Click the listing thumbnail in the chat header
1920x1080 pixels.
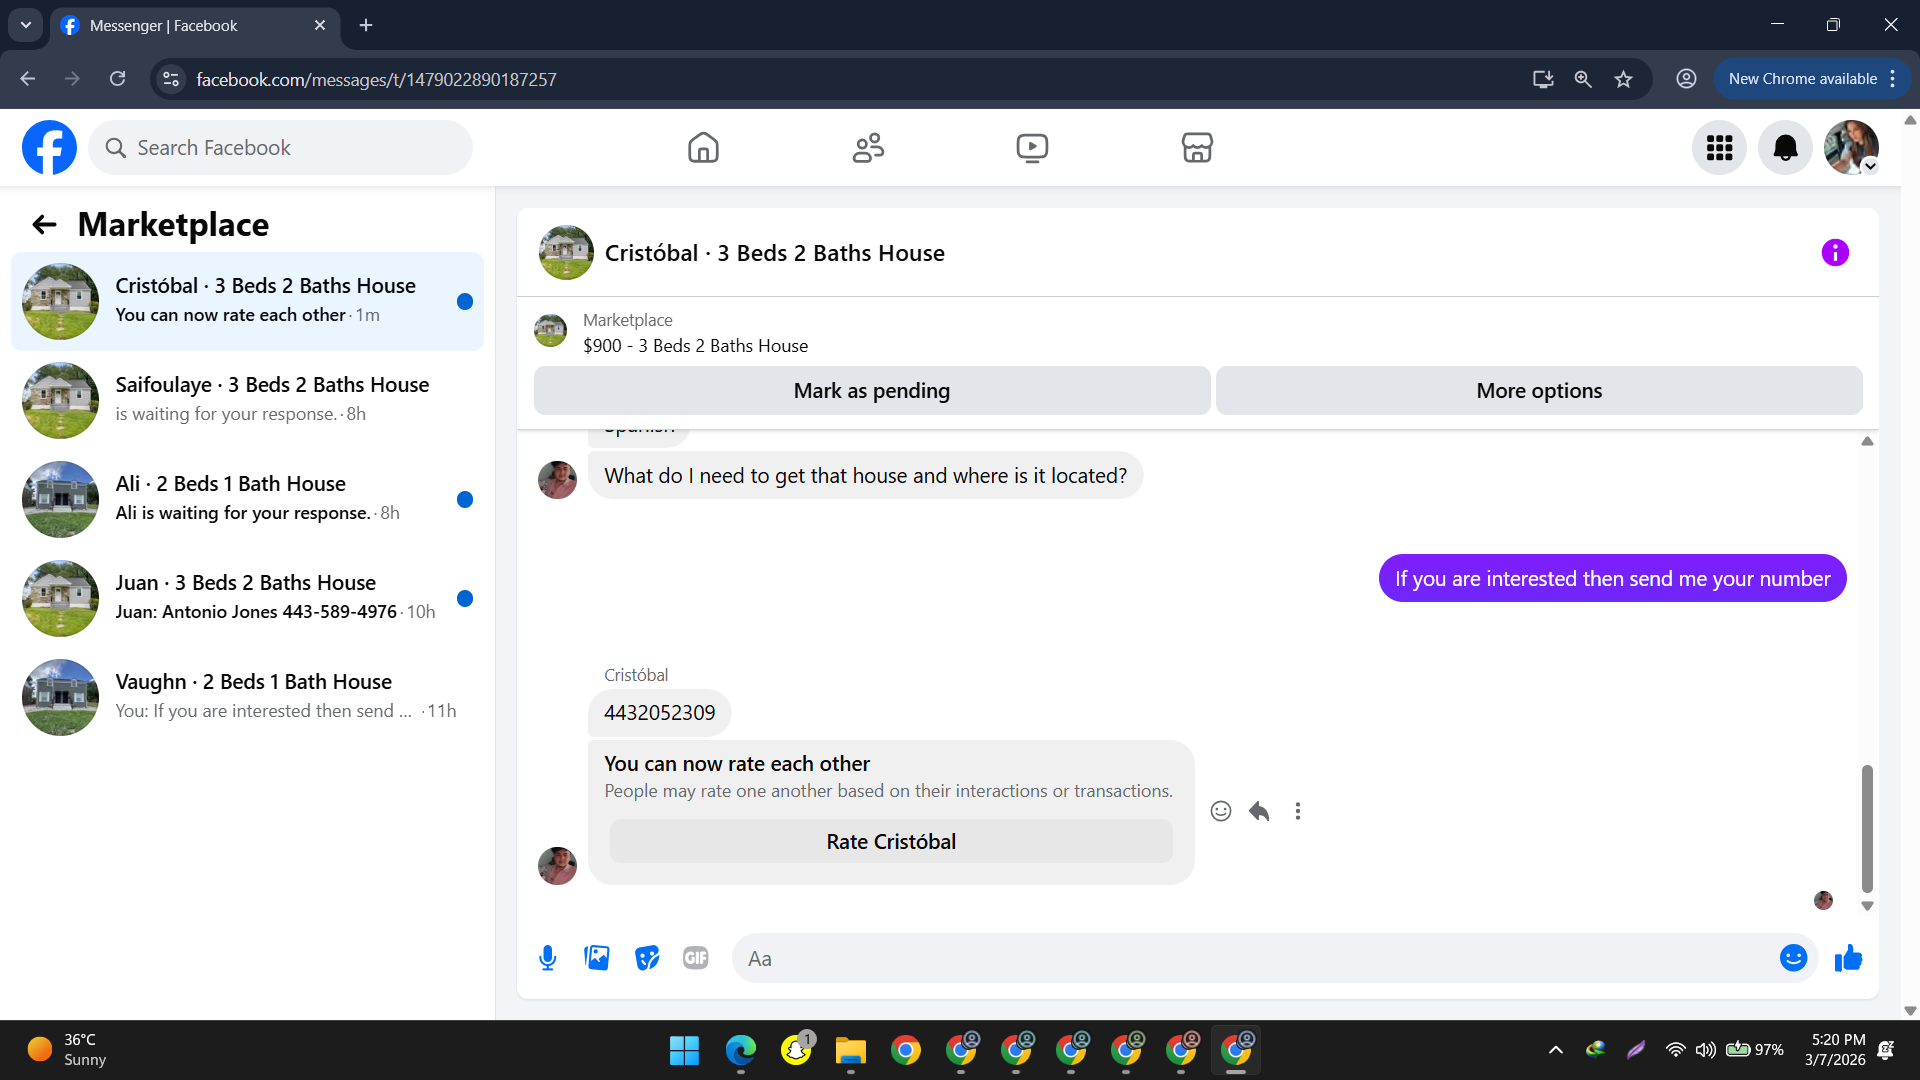(566, 253)
